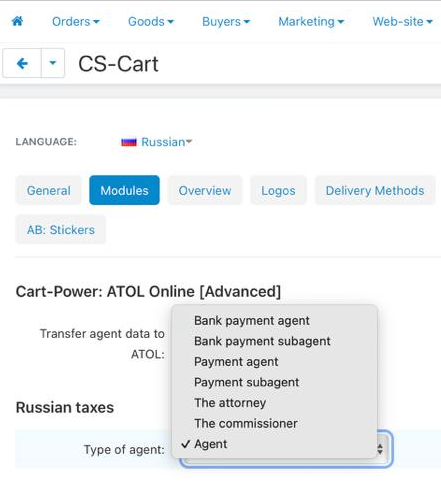Go to the home icon
Viewport: 441px width, 487px height.
click(17, 21)
